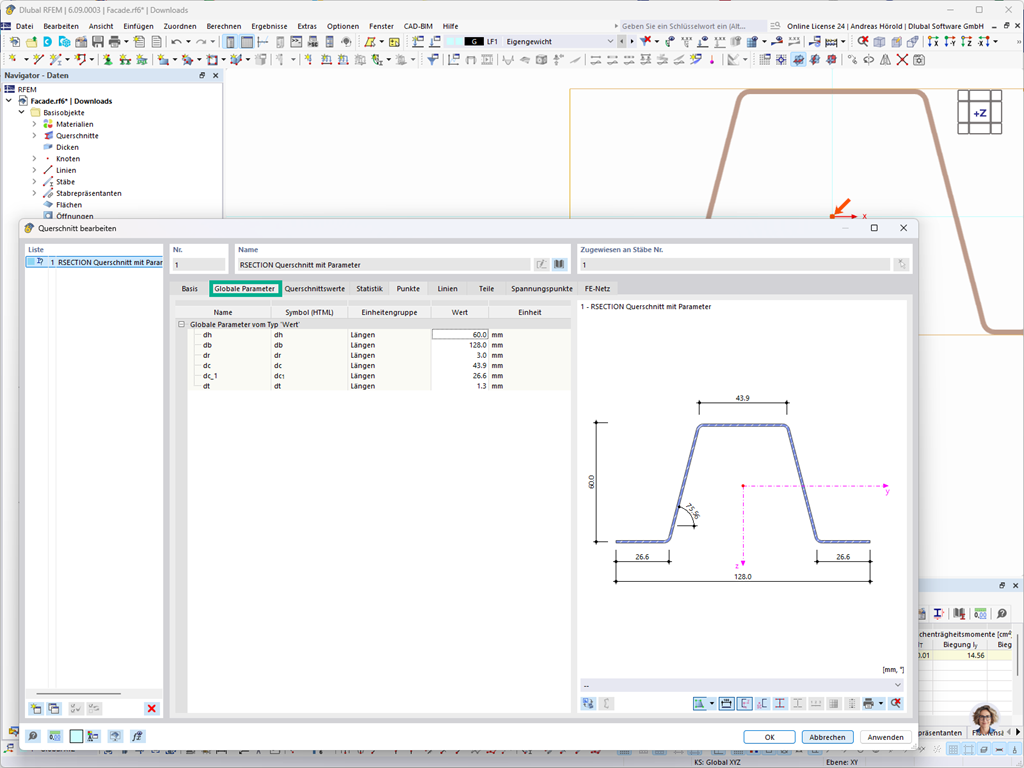Pin the Navigator - Daten panel open
Viewport: 1024px width, 768px height.
[204, 75]
